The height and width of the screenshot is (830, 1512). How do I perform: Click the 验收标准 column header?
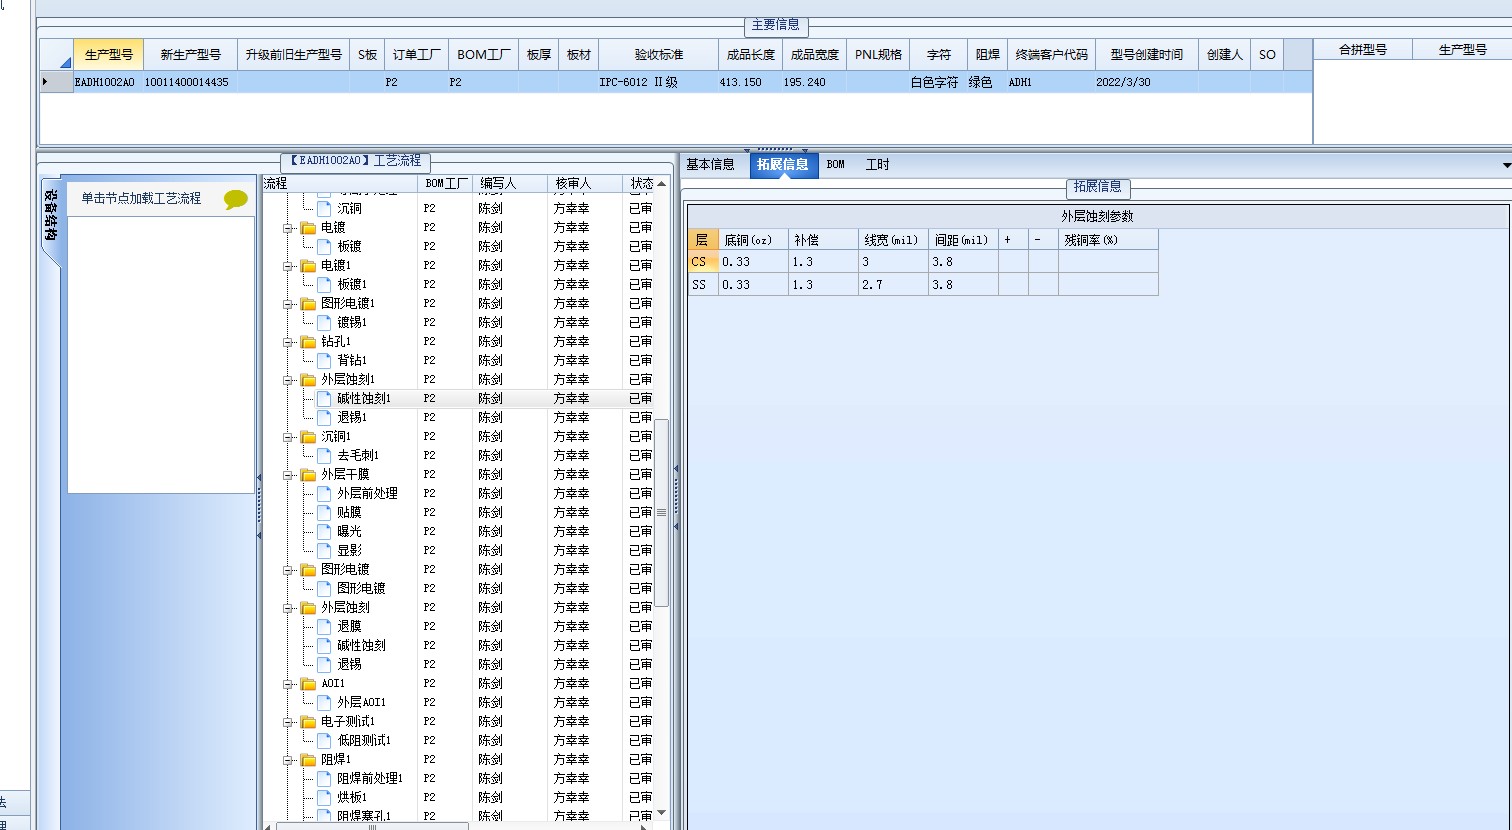click(x=659, y=54)
